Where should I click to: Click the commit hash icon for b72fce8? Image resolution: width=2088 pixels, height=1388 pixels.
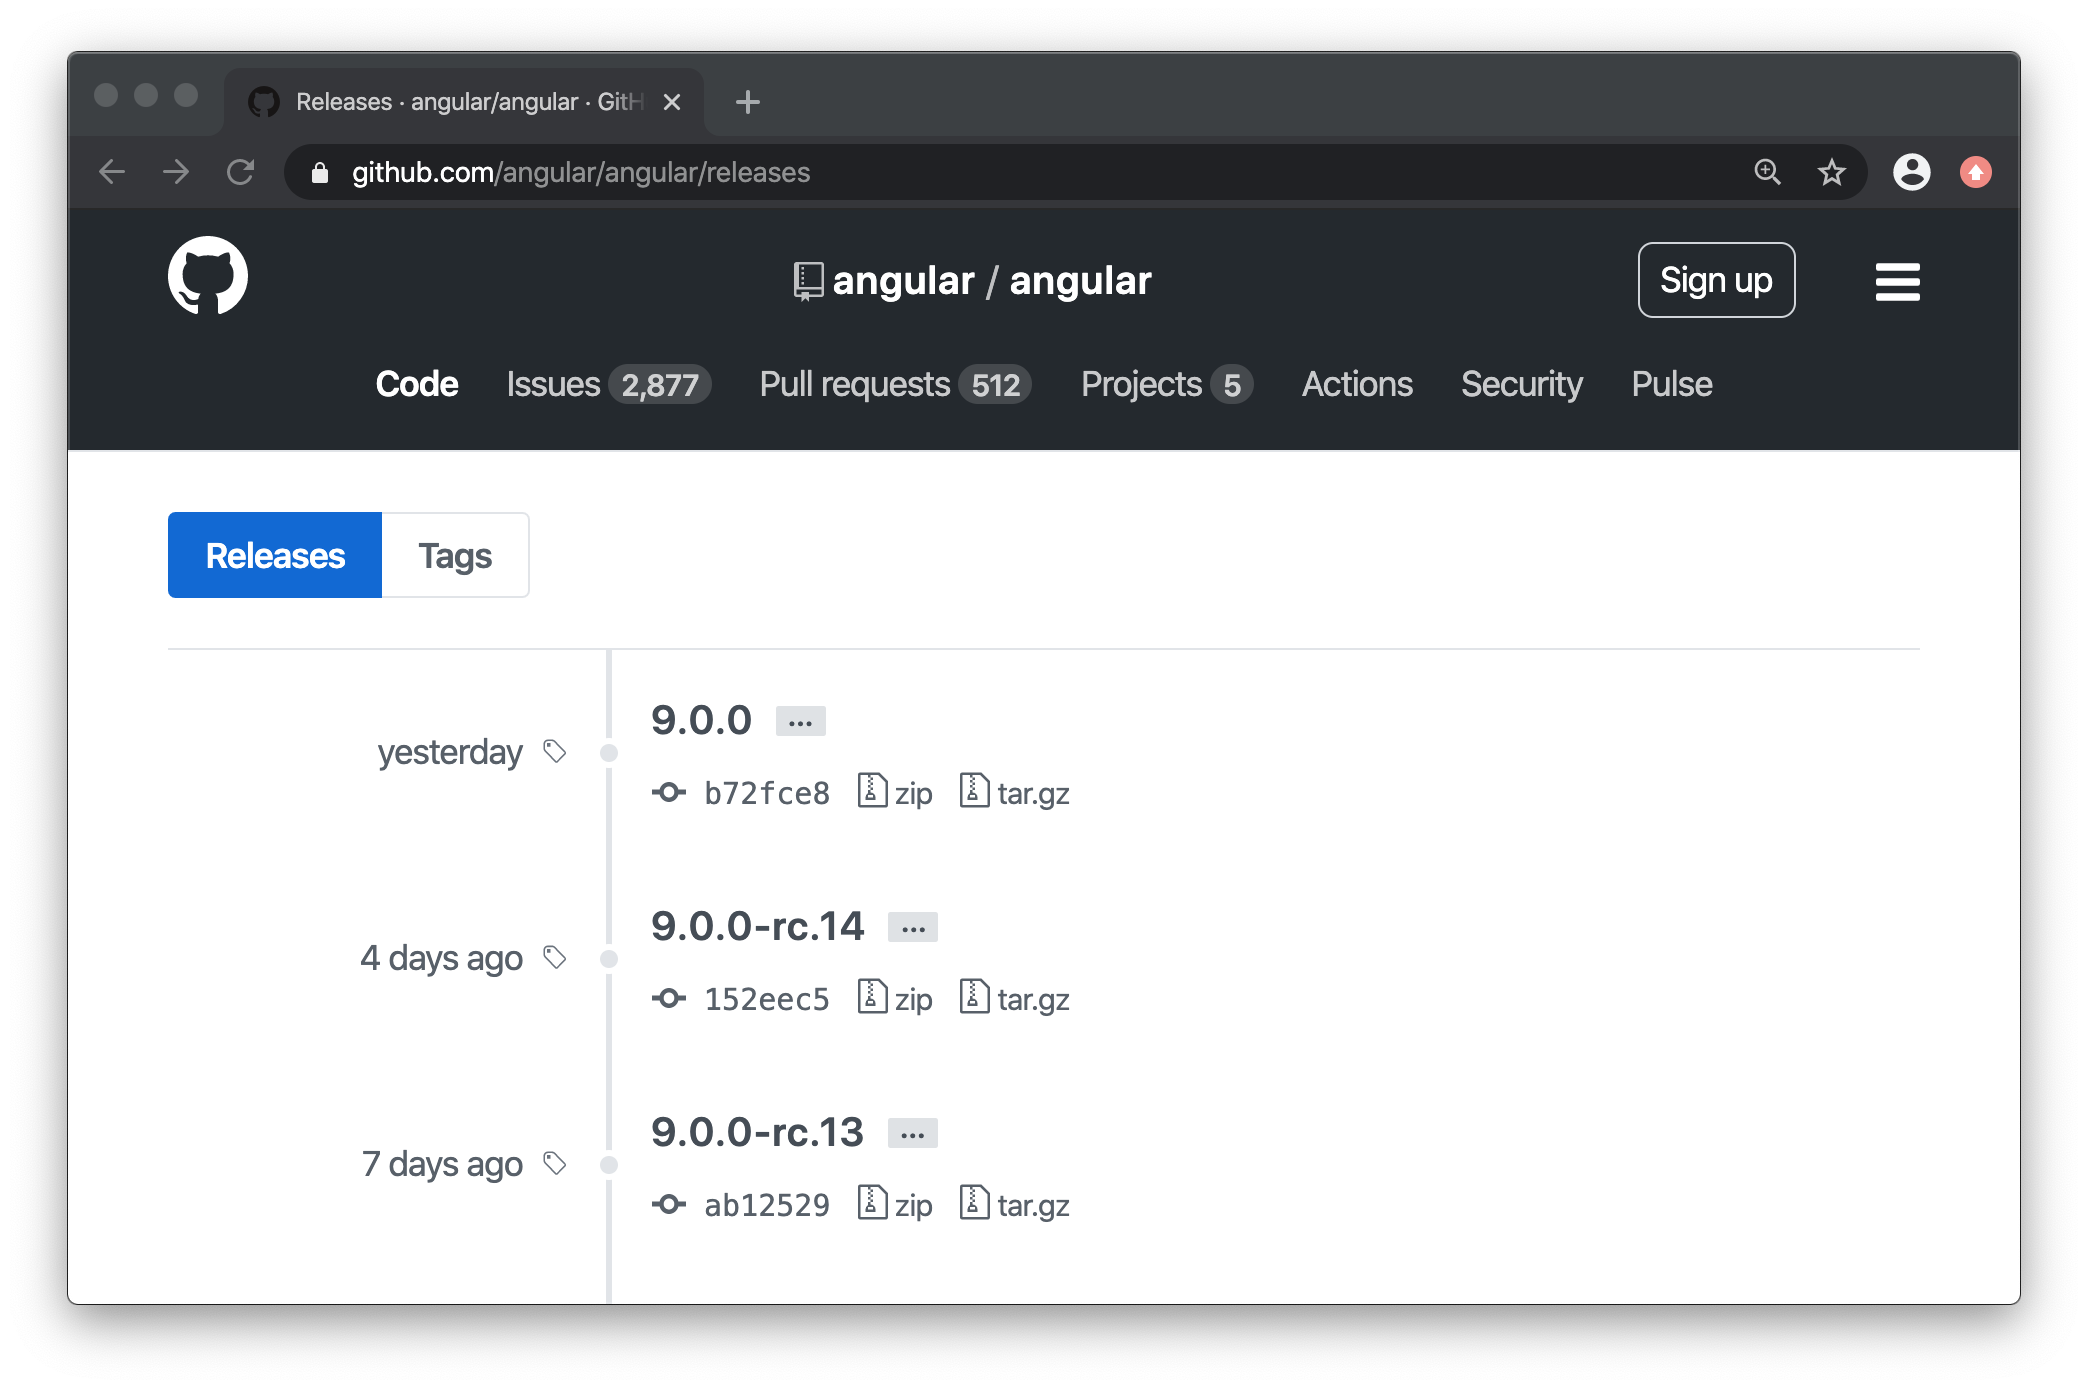(671, 790)
